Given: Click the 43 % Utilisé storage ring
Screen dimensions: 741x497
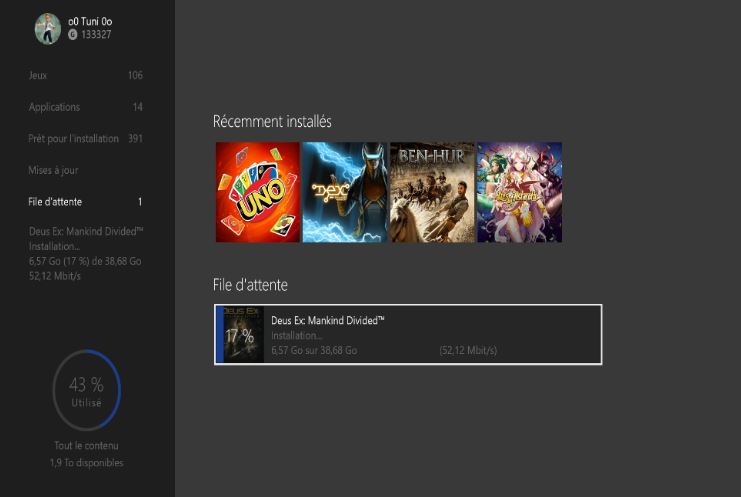Looking at the screenshot, I should tap(86, 390).
